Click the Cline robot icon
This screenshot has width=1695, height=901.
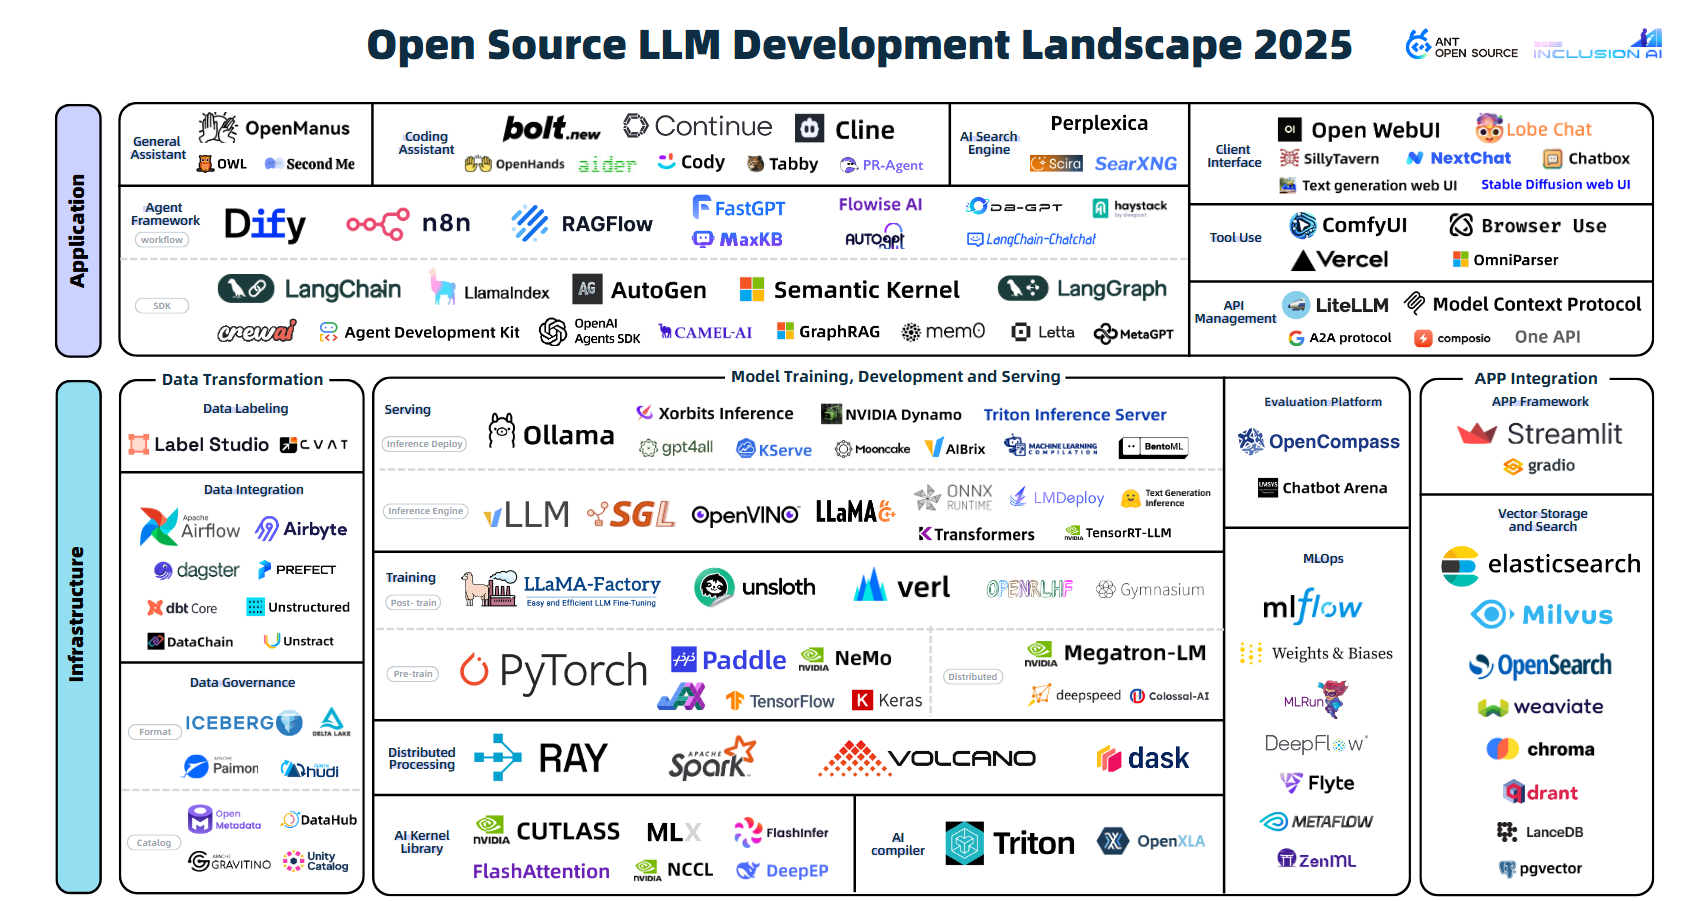809,129
